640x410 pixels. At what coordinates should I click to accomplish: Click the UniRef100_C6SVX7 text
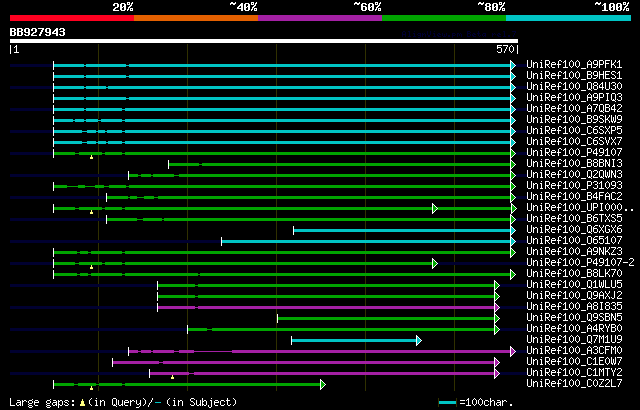tap(574, 142)
